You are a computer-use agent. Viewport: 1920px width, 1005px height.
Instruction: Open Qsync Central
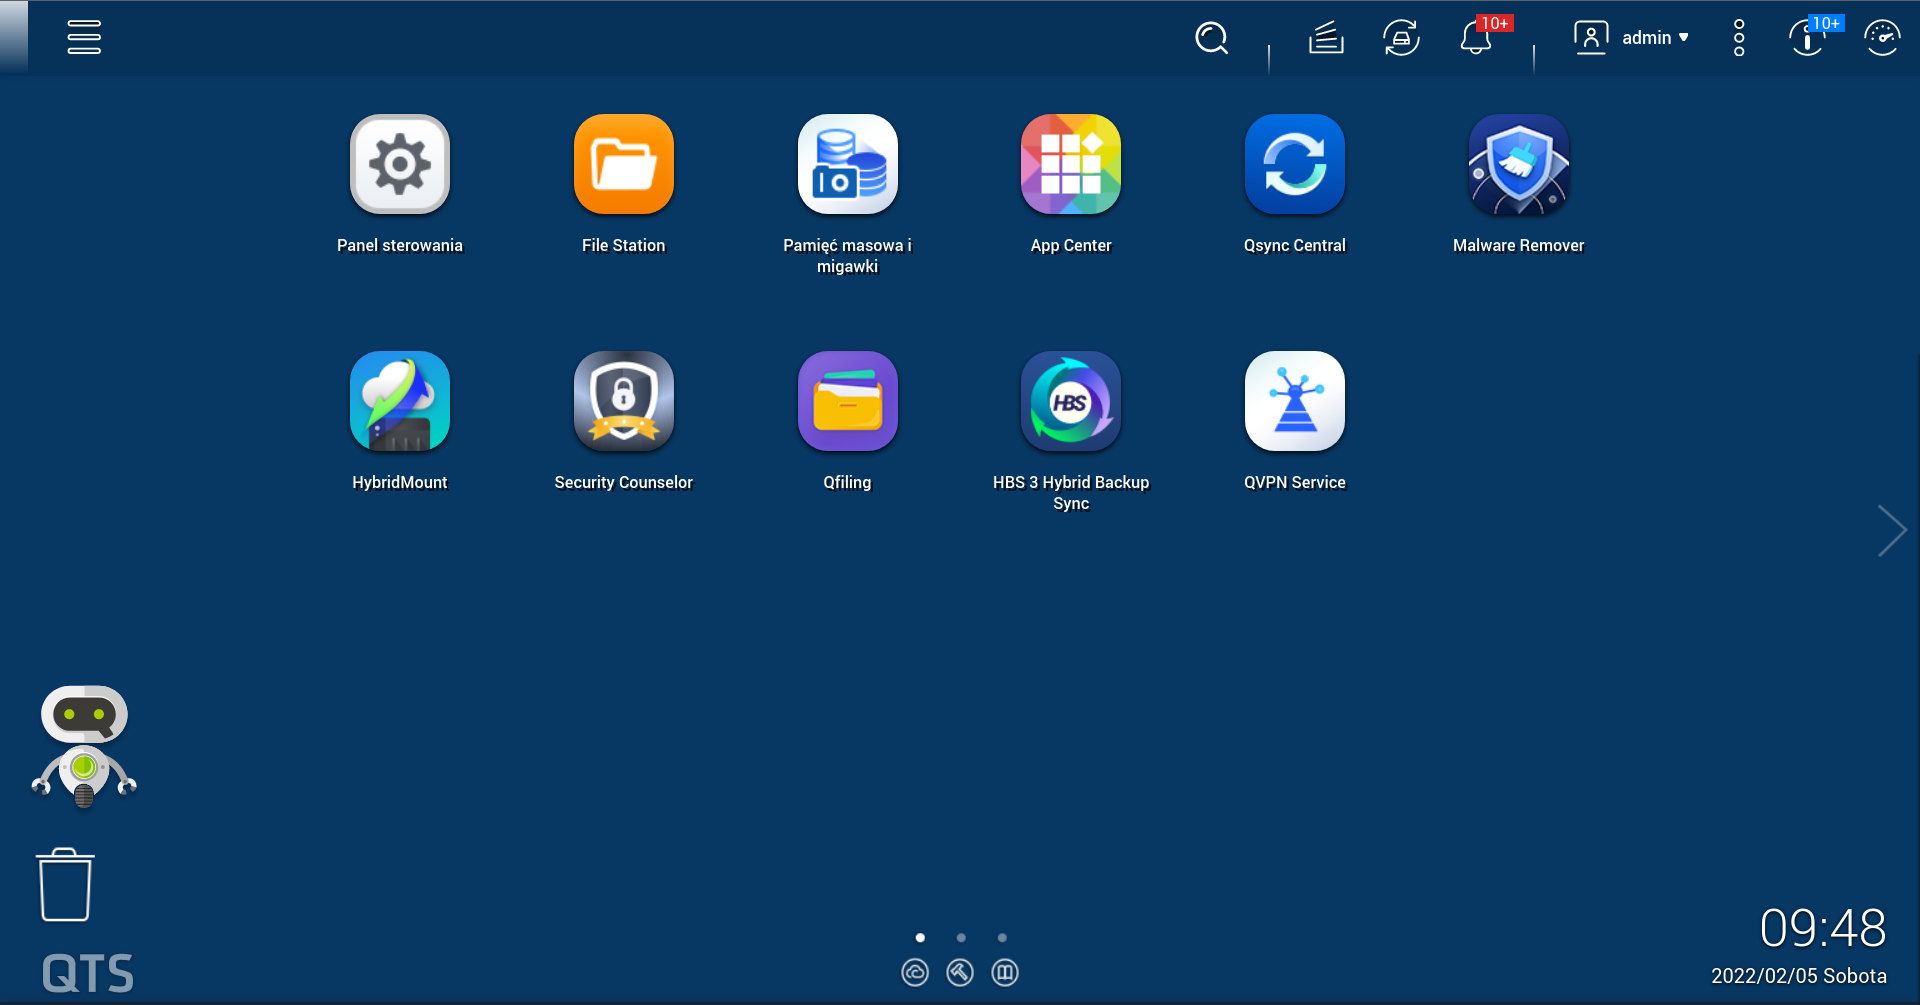(x=1295, y=164)
